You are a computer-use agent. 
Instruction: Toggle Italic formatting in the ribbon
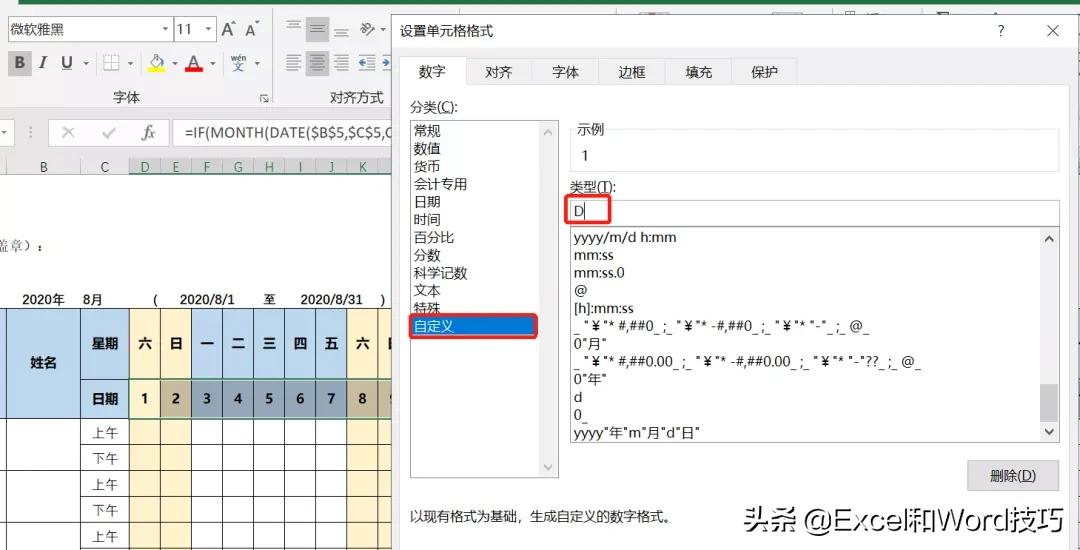click(x=43, y=63)
